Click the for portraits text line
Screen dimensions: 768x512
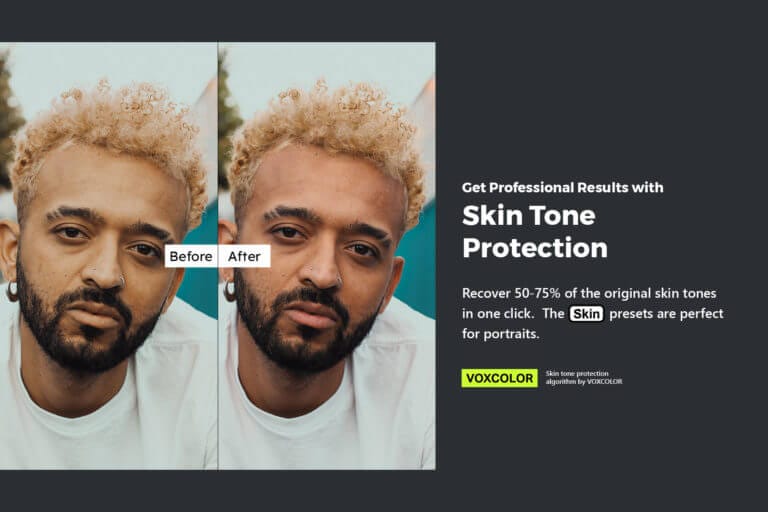(501, 334)
